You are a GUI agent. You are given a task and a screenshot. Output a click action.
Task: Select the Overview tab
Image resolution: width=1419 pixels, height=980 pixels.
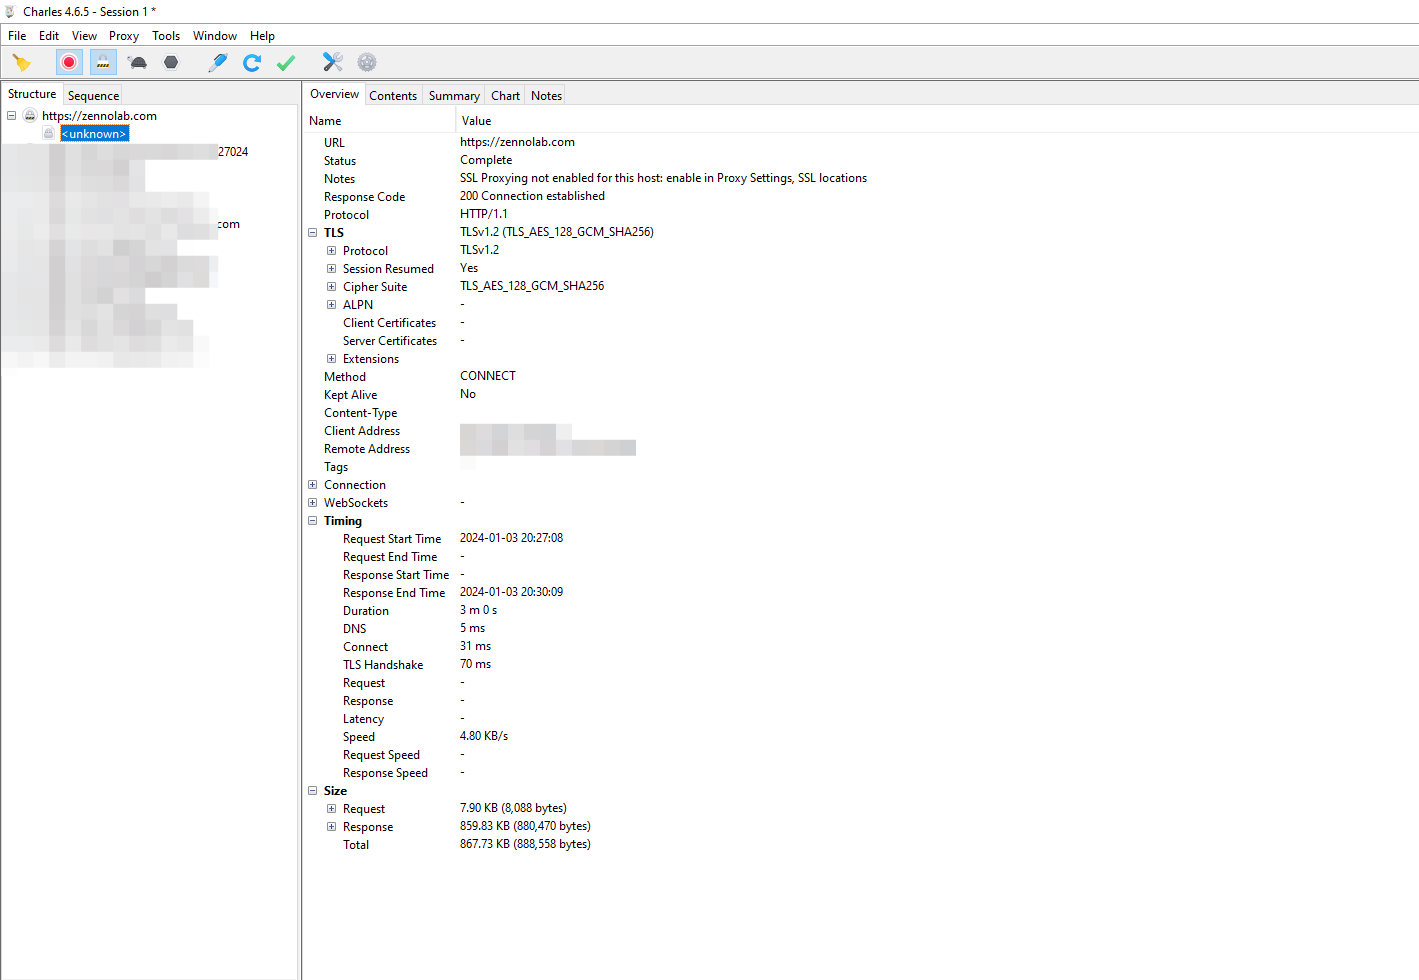click(x=334, y=94)
